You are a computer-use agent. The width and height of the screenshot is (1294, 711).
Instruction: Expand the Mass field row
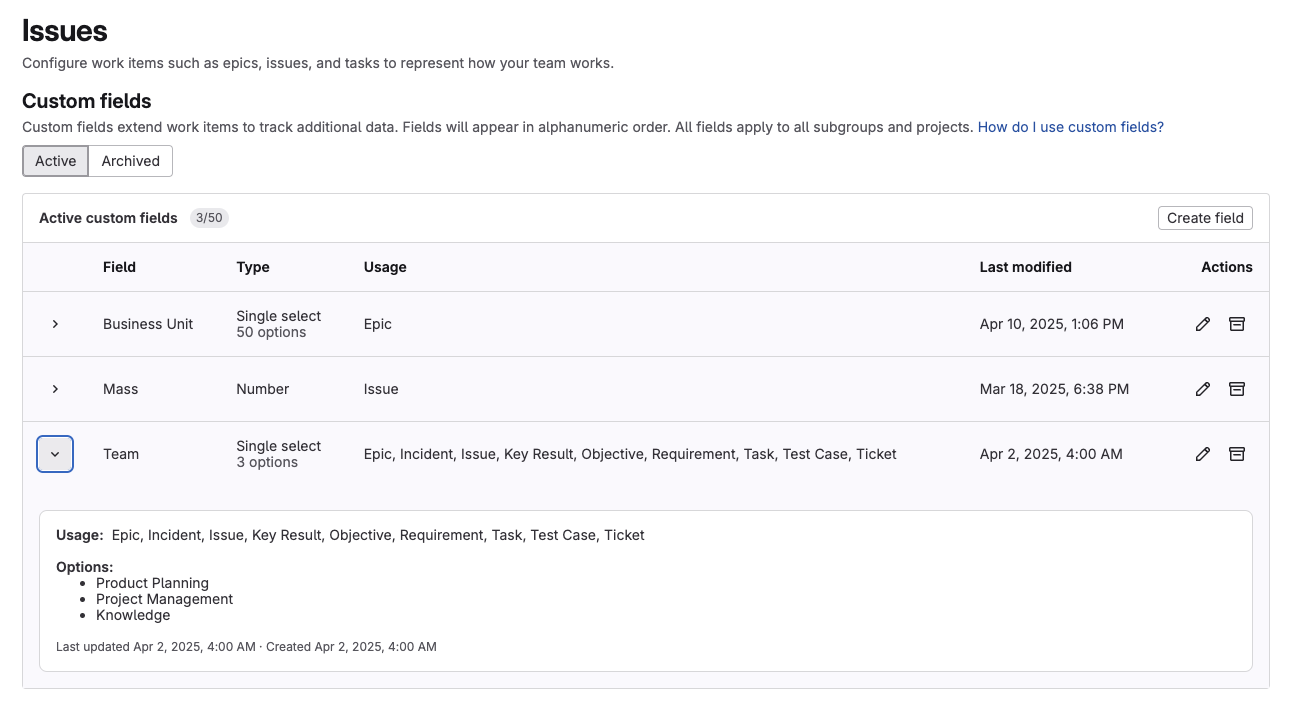tap(55, 389)
